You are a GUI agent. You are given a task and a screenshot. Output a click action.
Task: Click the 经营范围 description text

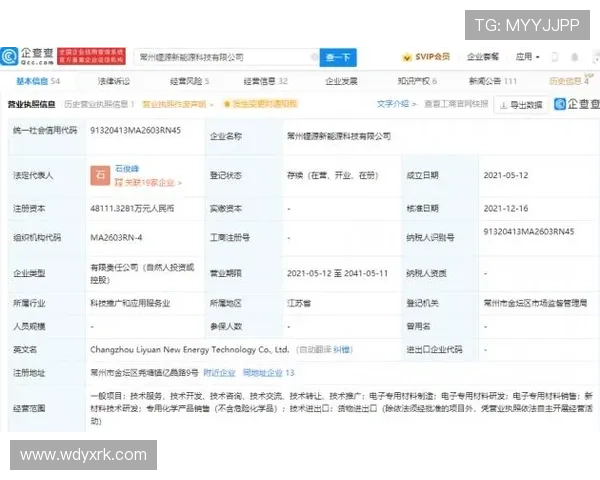click(x=341, y=408)
